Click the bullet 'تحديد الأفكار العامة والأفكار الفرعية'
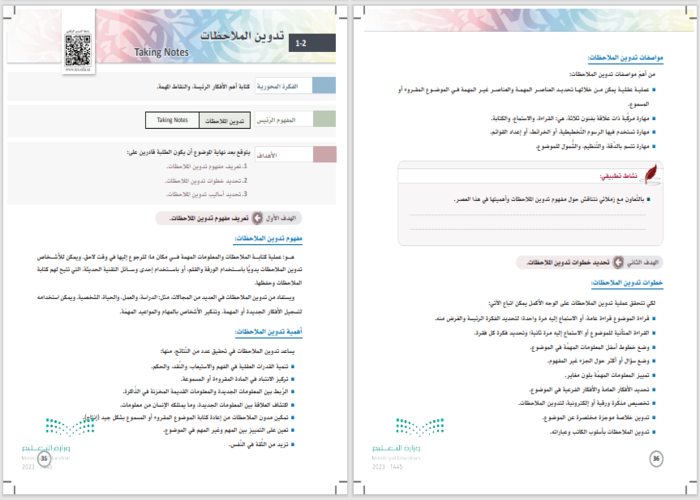Image resolution: width=700 pixels, height=500 pixels. tap(592, 390)
